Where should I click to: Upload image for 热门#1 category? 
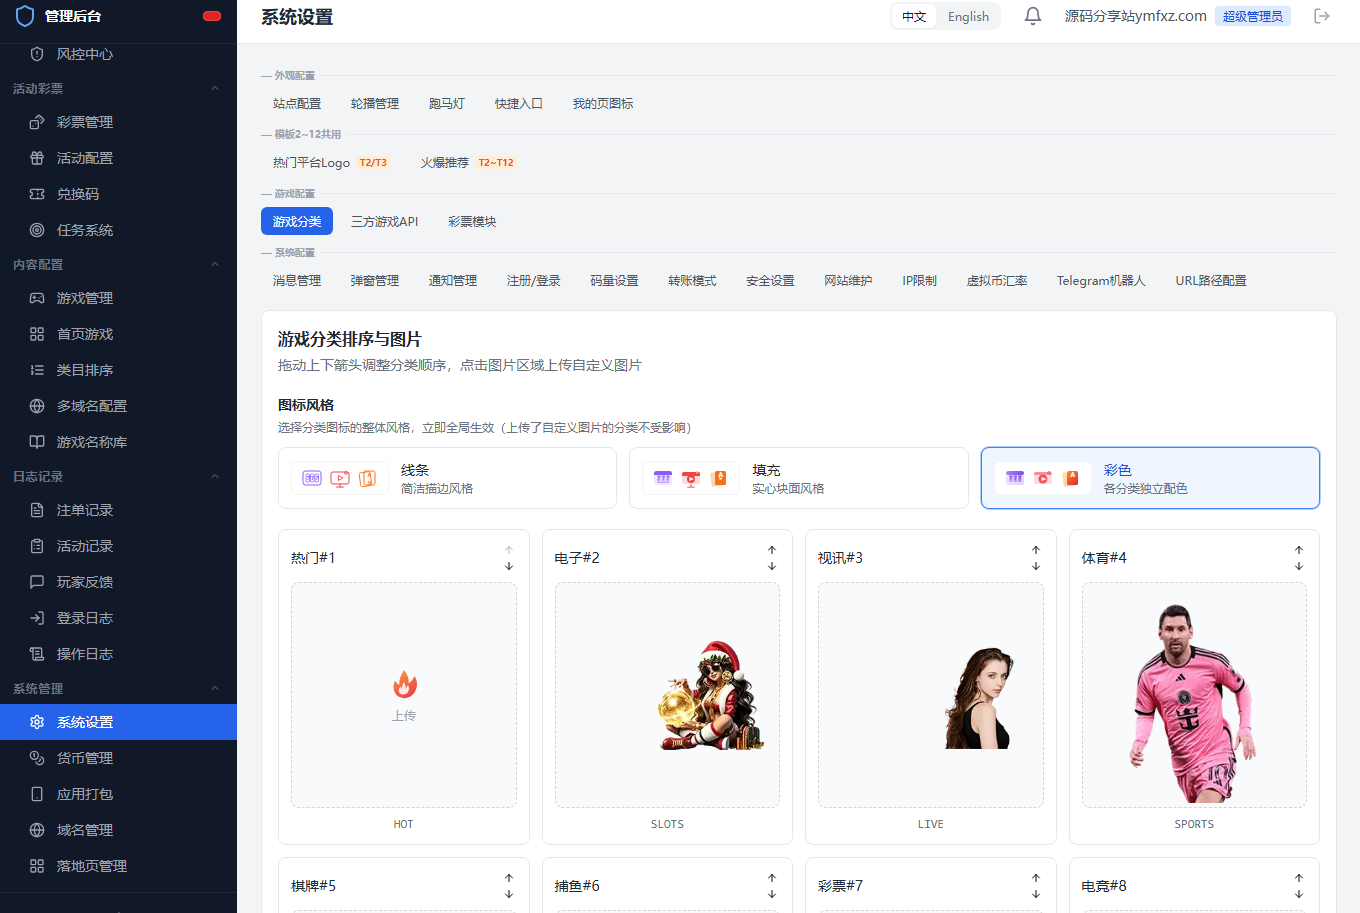click(404, 695)
